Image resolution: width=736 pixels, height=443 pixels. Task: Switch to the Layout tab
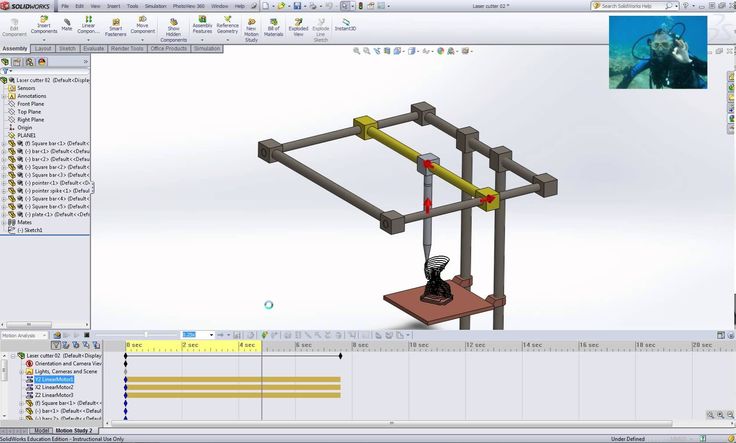click(43, 48)
